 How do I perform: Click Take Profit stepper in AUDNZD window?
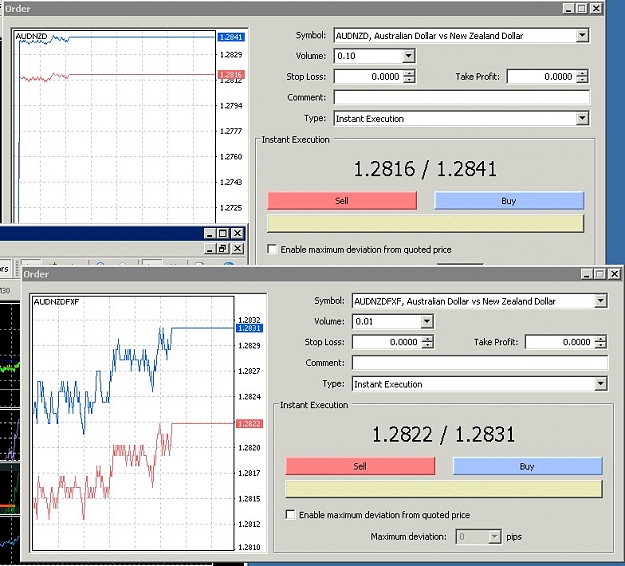click(582, 77)
